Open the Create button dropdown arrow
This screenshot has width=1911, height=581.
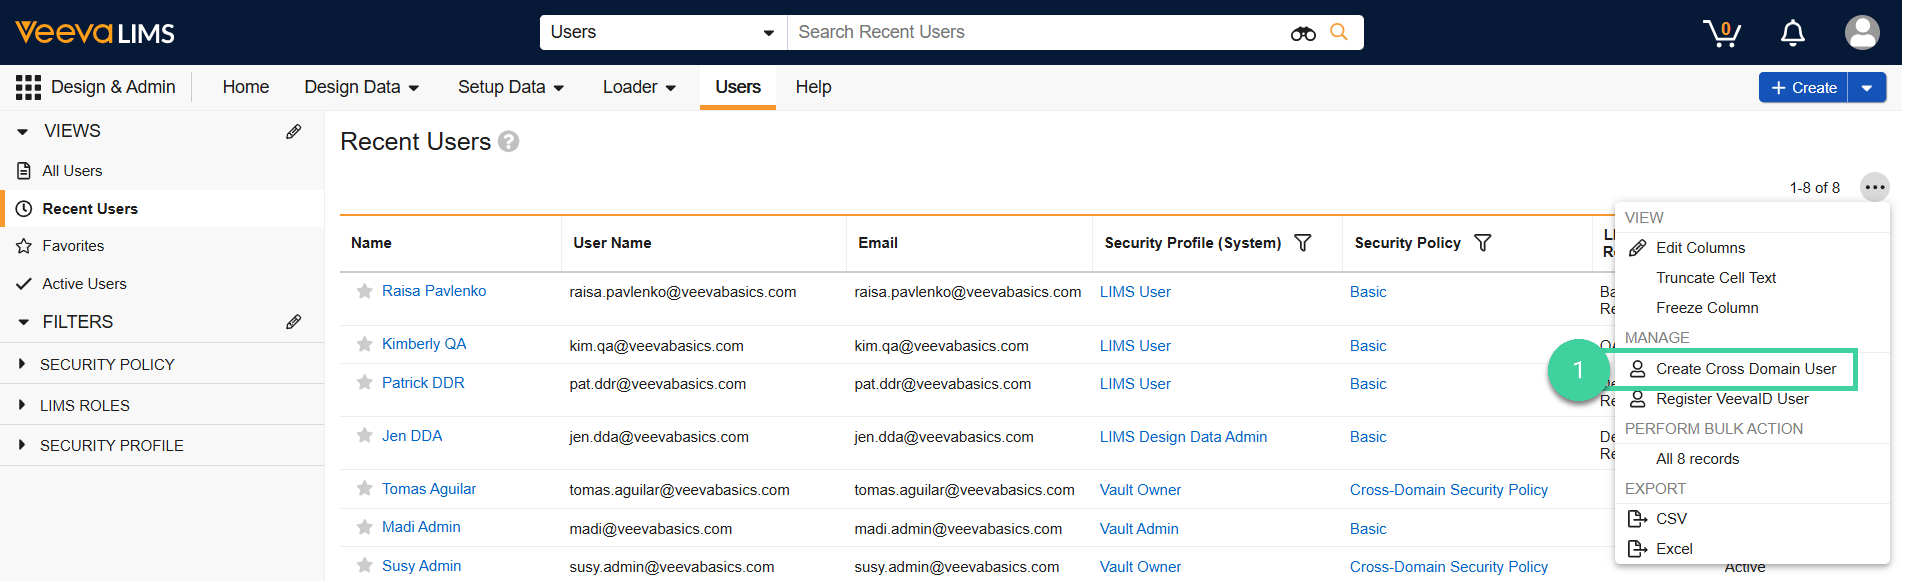coord(1866,88)
